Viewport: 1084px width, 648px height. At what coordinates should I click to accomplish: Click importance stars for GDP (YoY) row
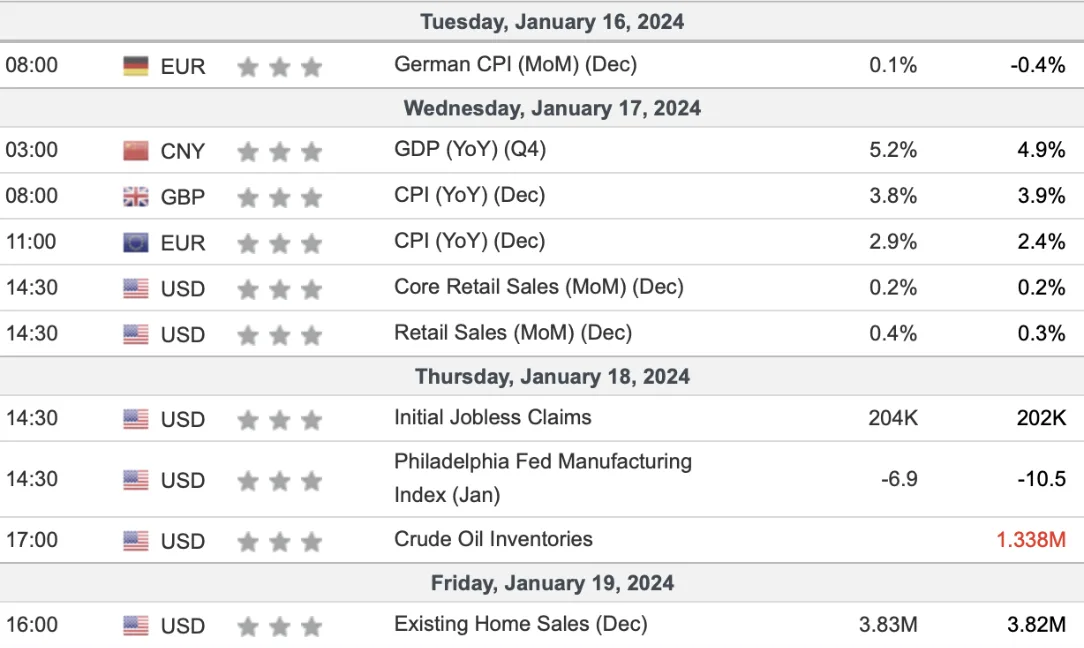tap(279, 151)
